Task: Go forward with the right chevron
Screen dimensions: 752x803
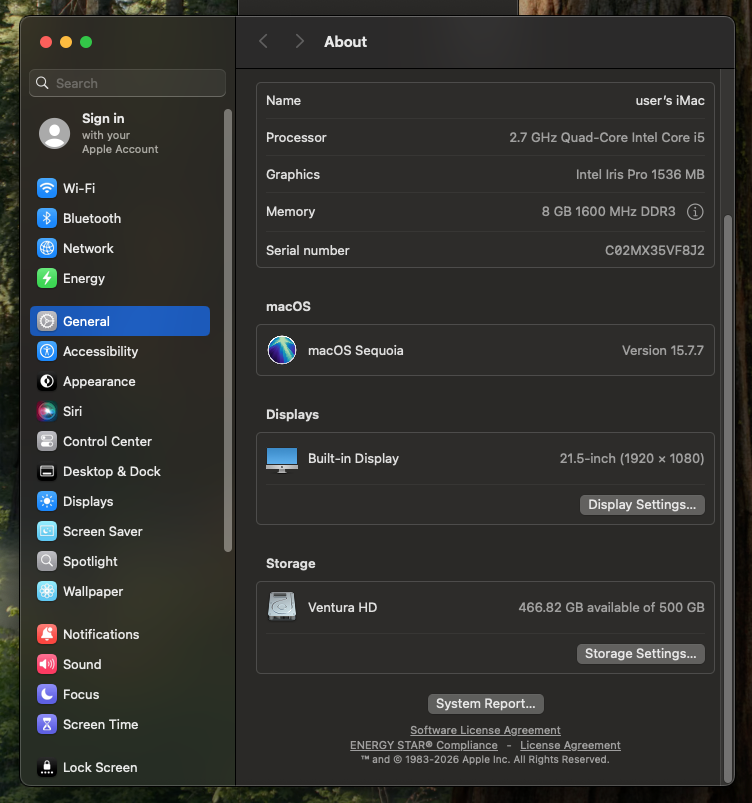Action: tap(300, 41)
